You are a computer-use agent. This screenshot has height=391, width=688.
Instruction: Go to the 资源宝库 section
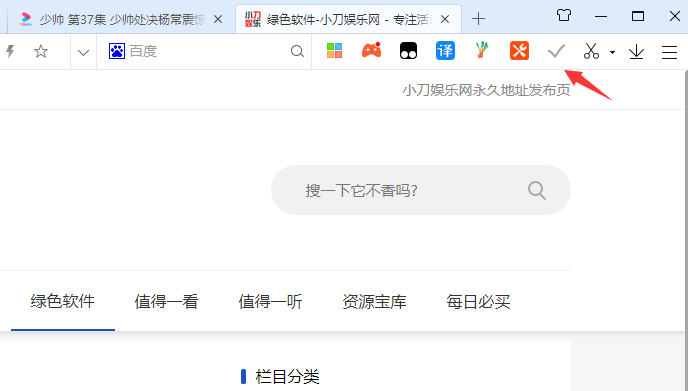click(x=374, y=301)
